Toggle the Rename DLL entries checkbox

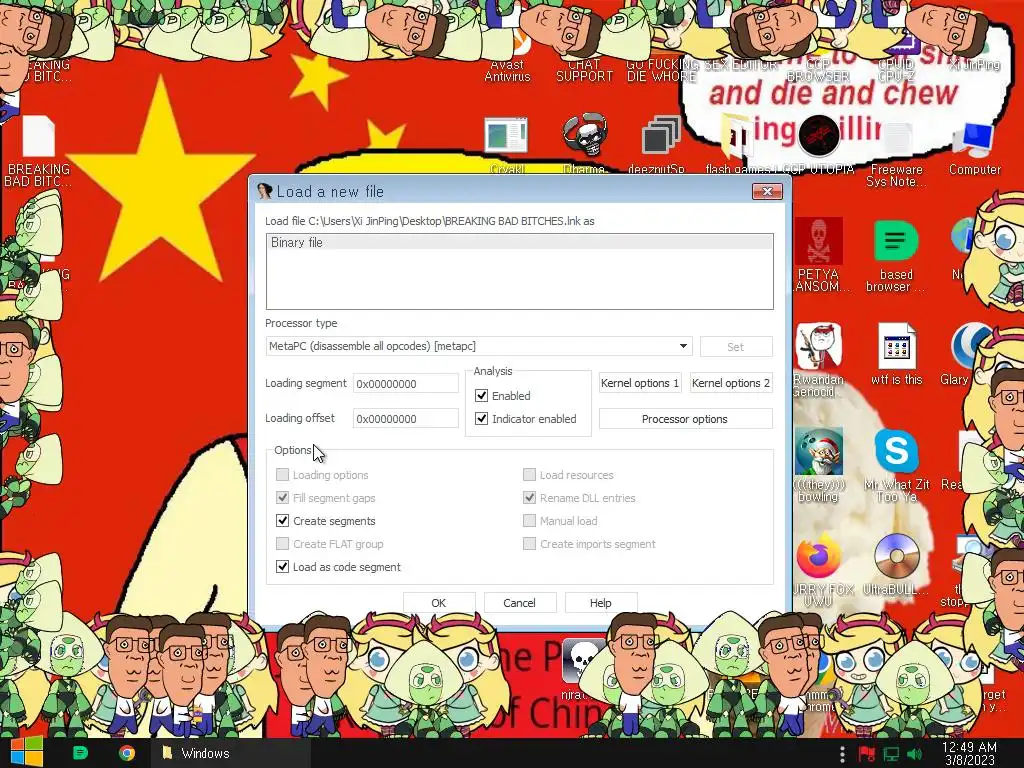(529, 498)
